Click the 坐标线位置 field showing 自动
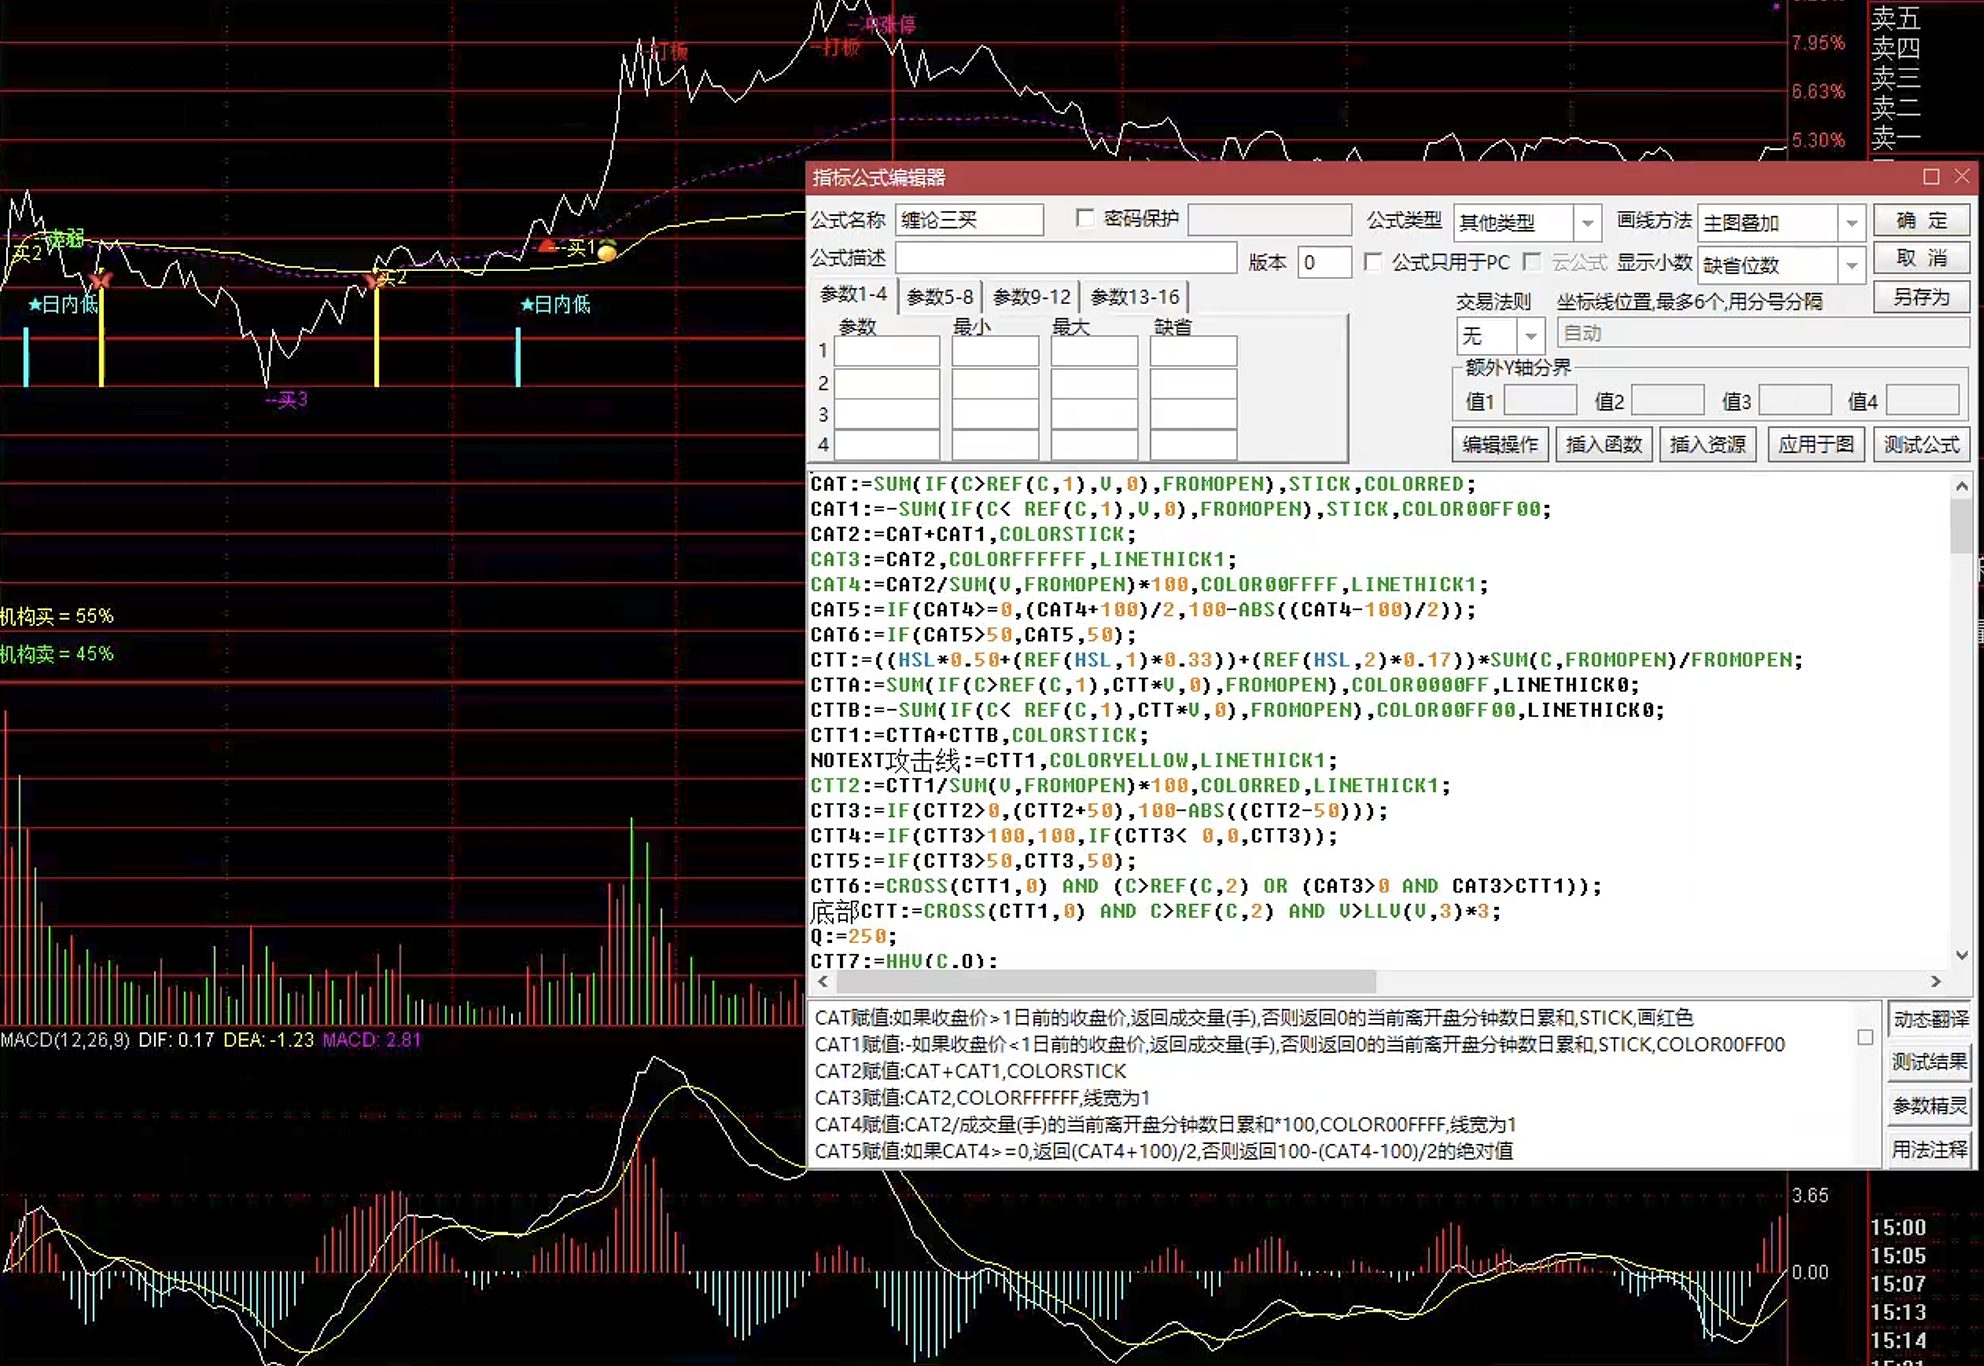The width and height of the screenshot is (1984, 1366). (1762, 333)
